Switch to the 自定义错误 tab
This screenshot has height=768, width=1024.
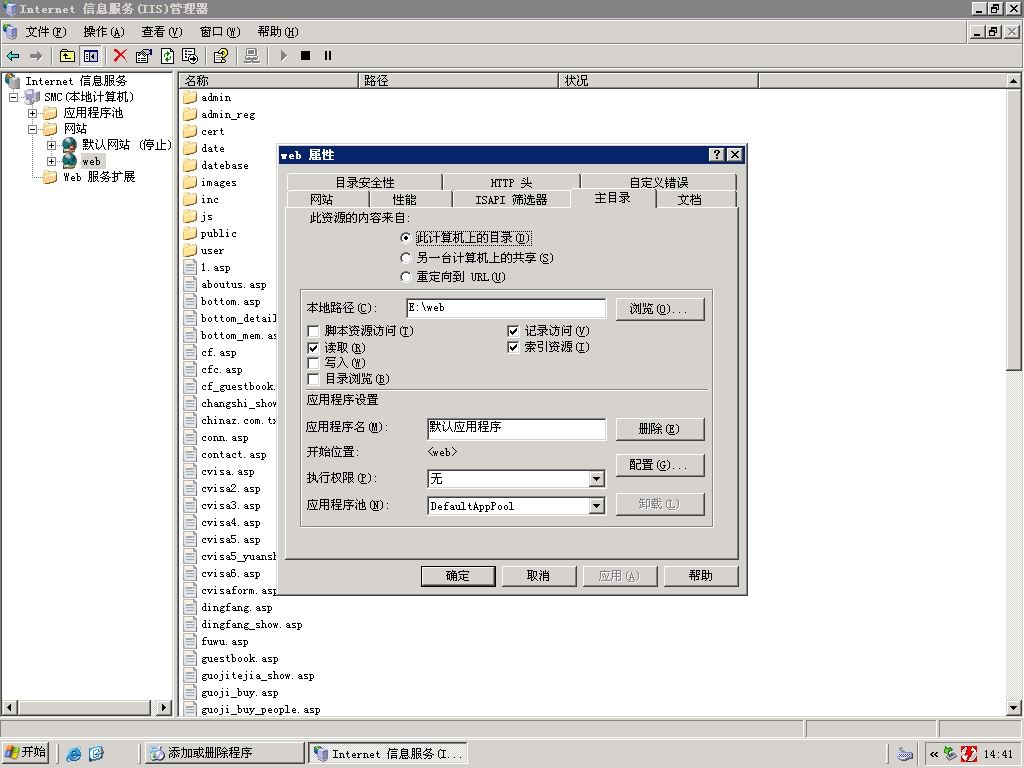pyautogui.click(x=658, y=182)
